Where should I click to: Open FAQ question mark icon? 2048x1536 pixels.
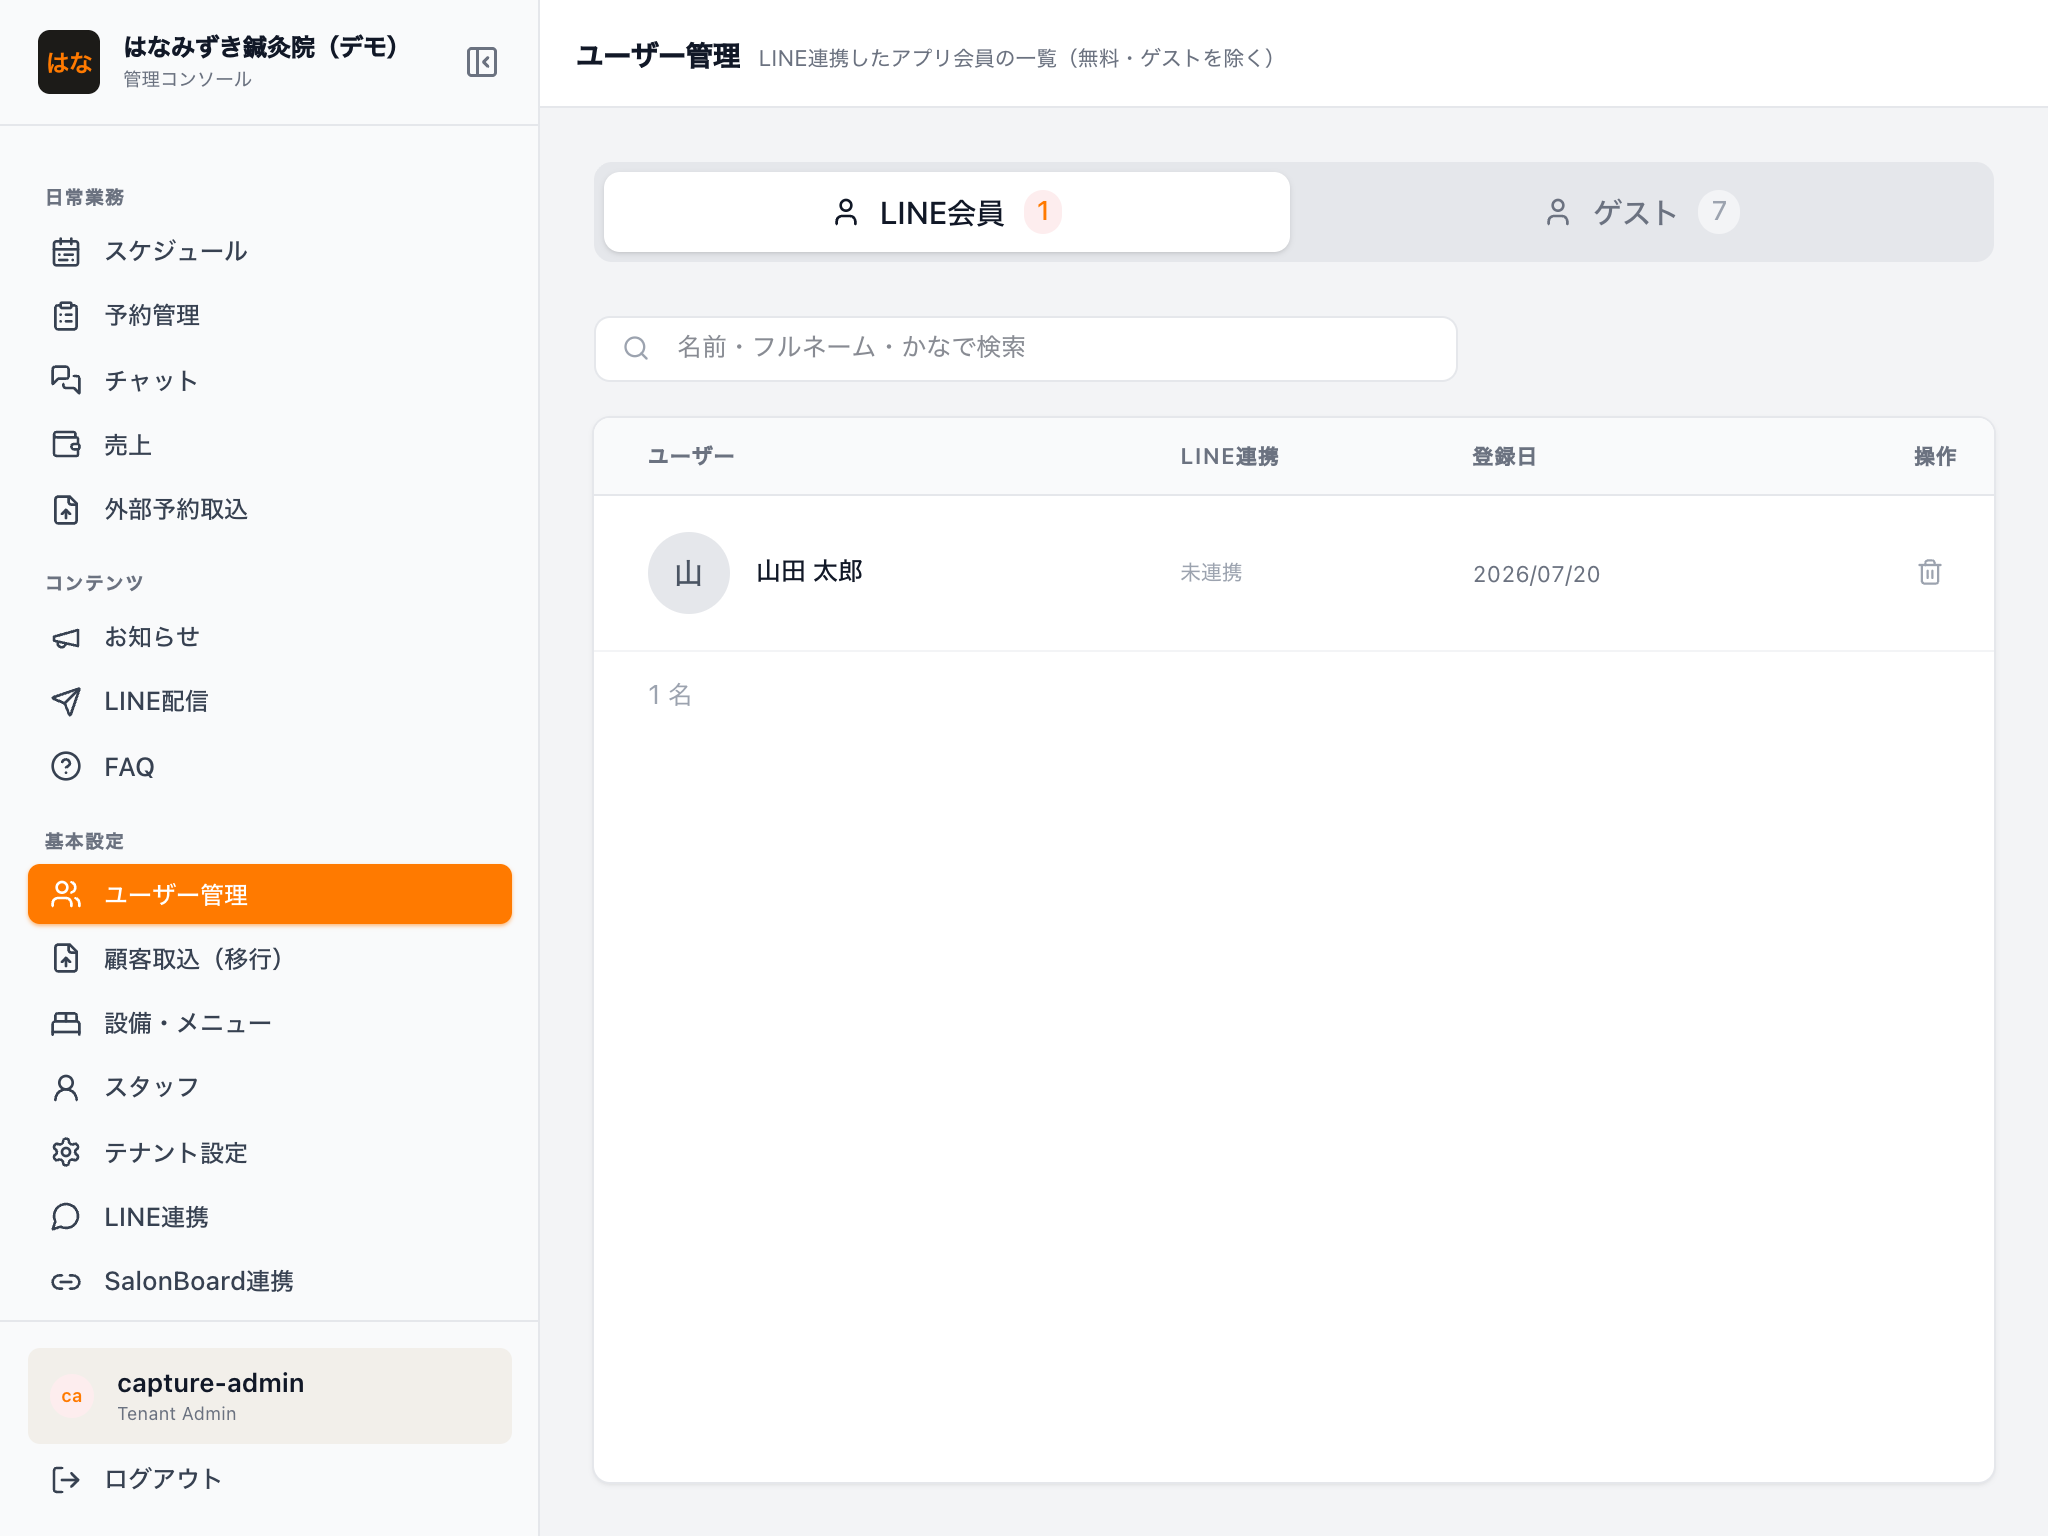[66, 766]
